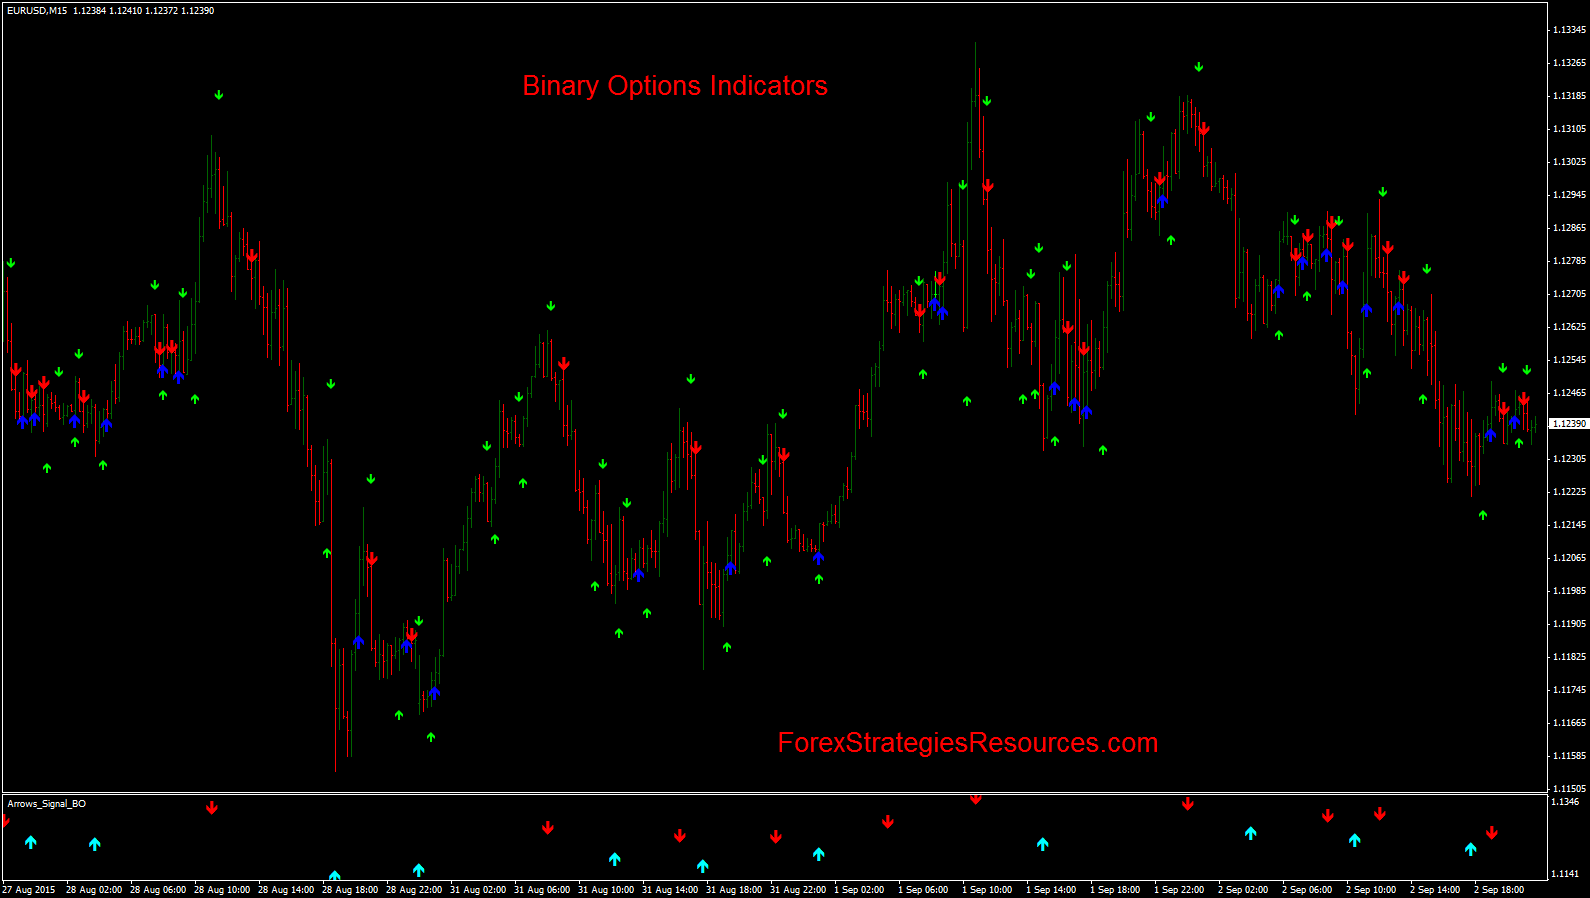Click the 31 Aug 18:00 time label

pos(734,890)
